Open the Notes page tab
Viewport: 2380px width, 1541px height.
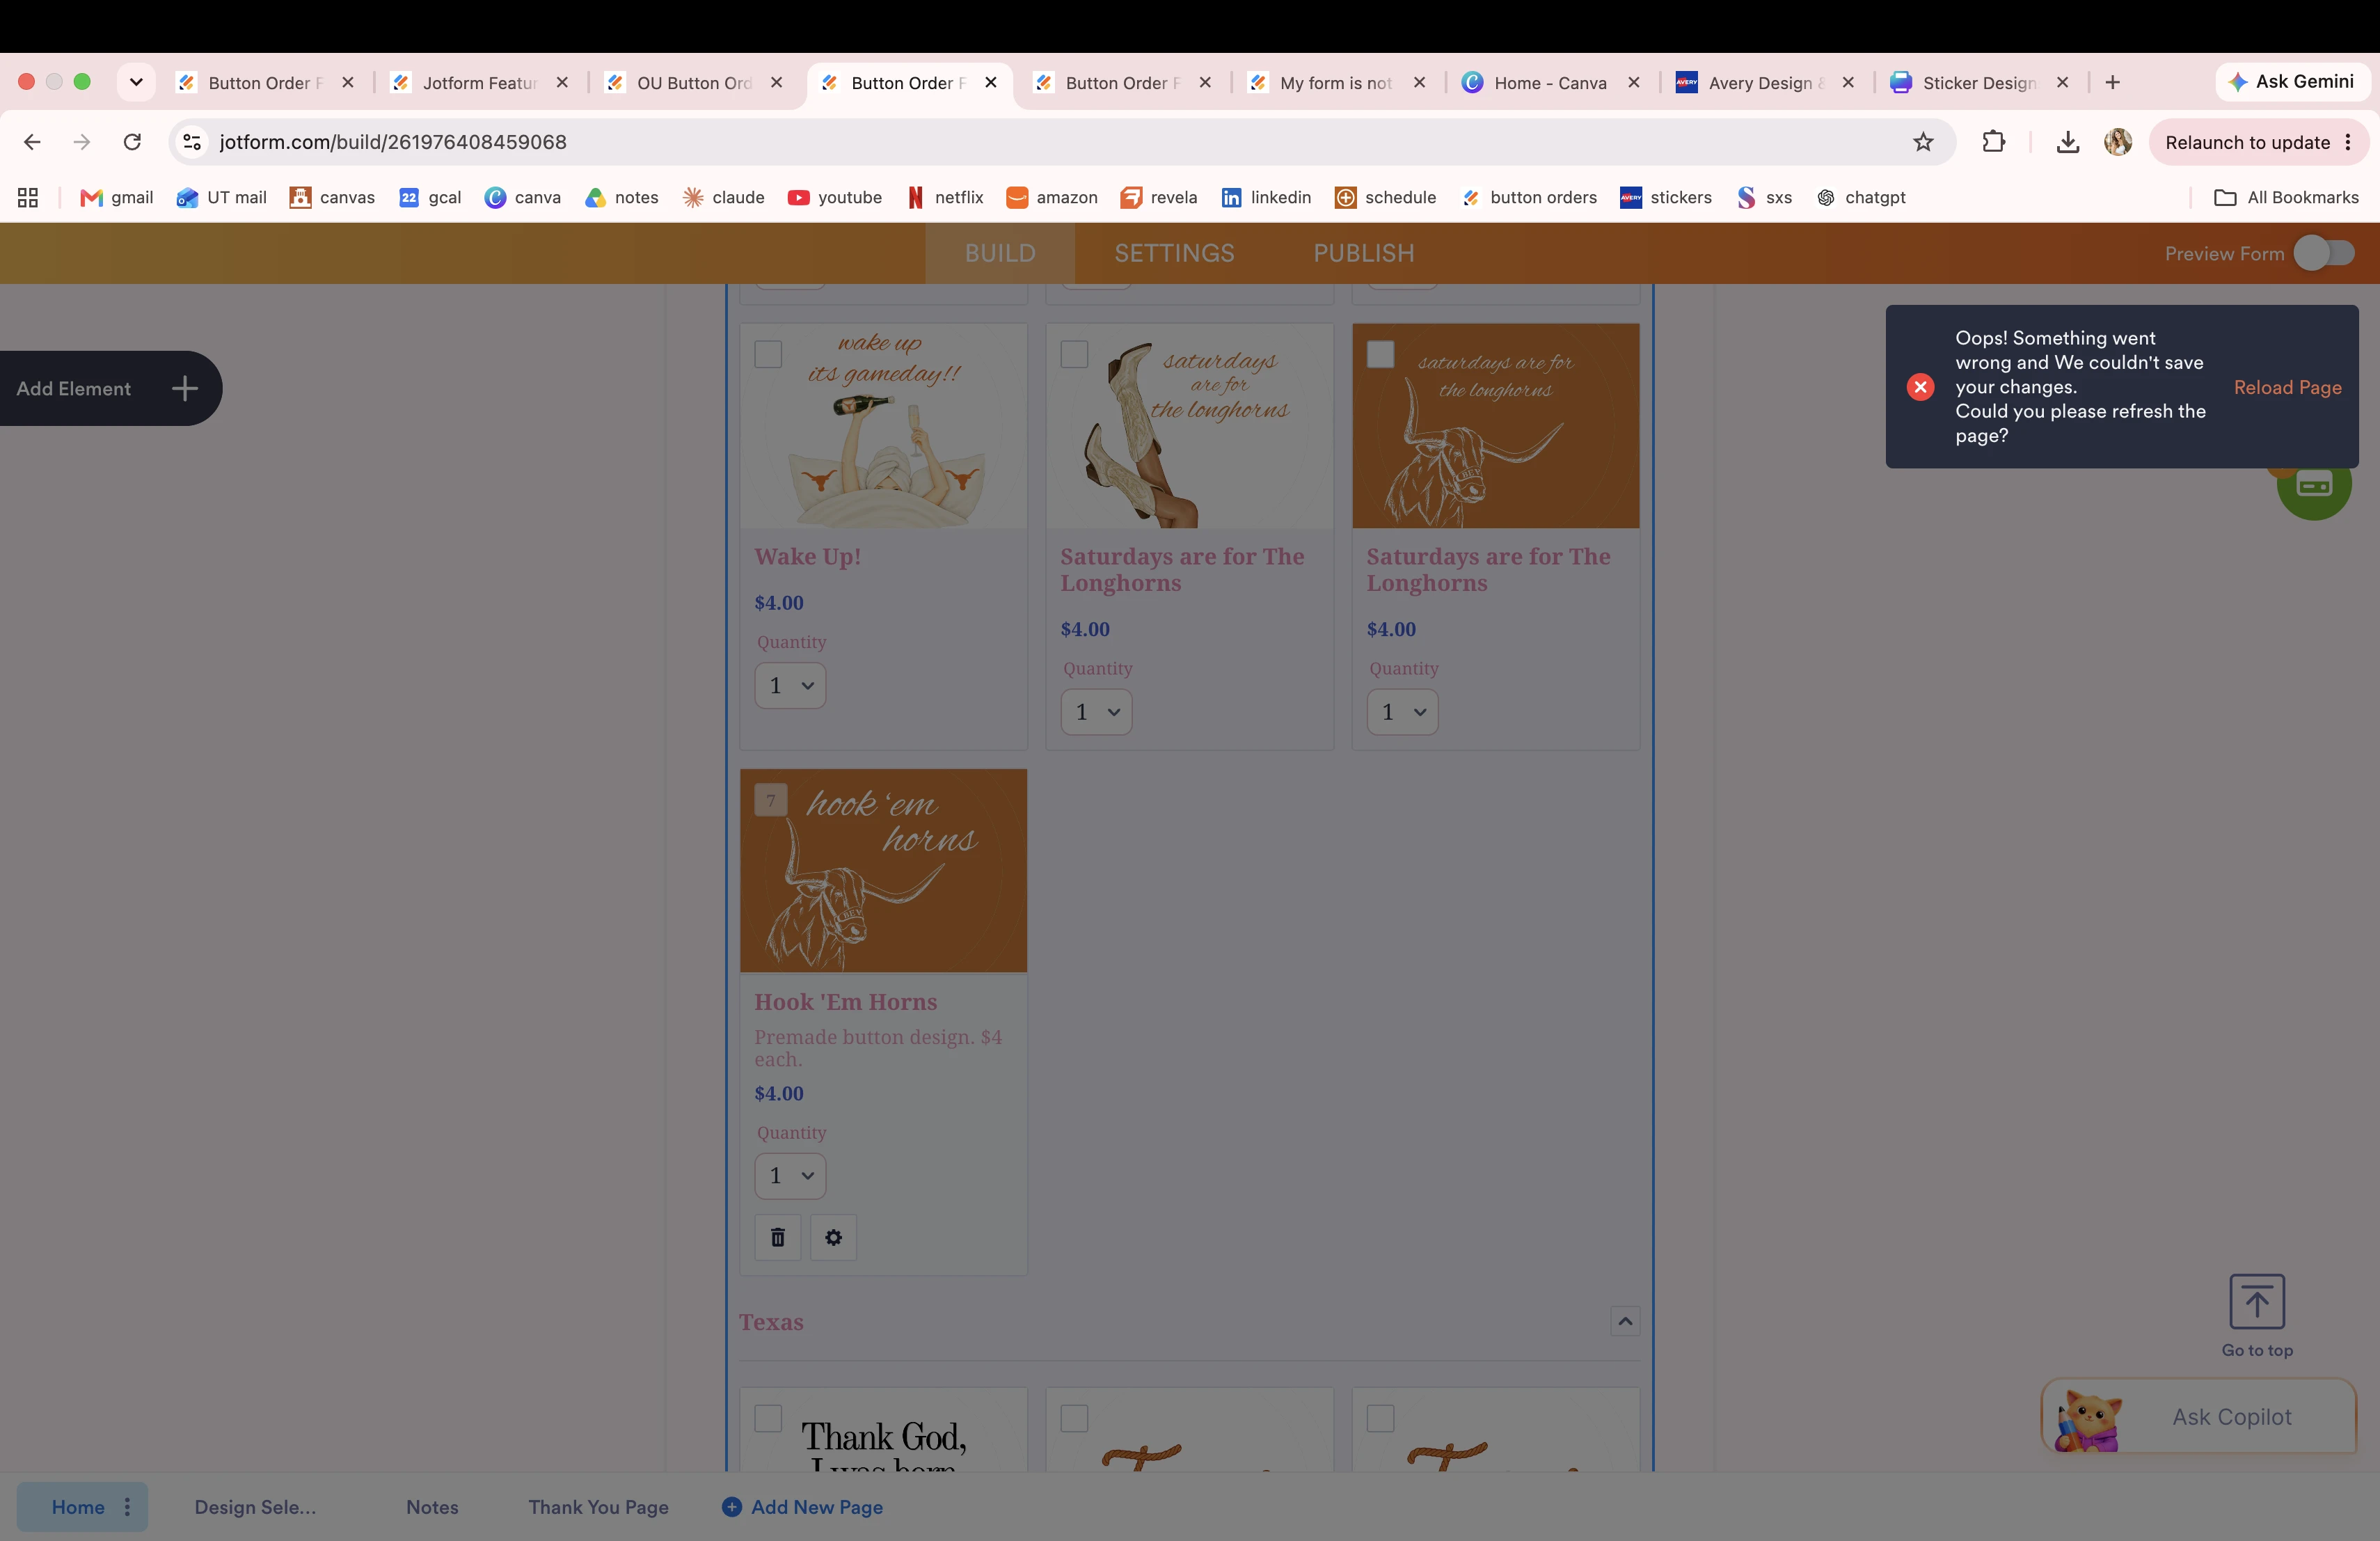(x=432, y=1506)
